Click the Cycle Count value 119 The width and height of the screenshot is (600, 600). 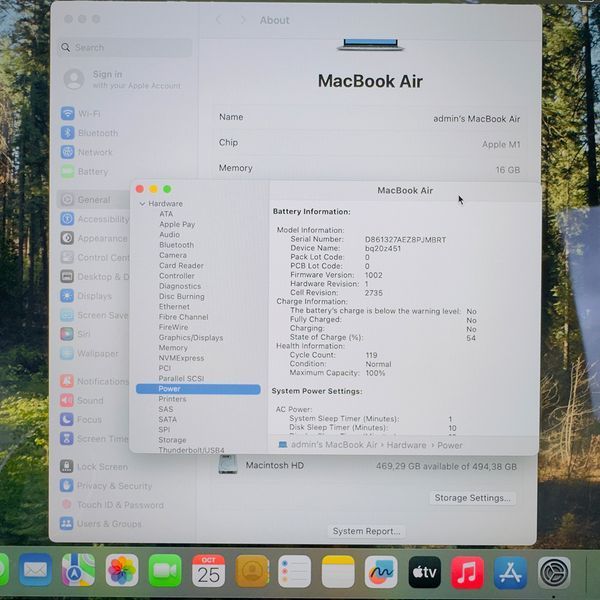coord(371,355)
